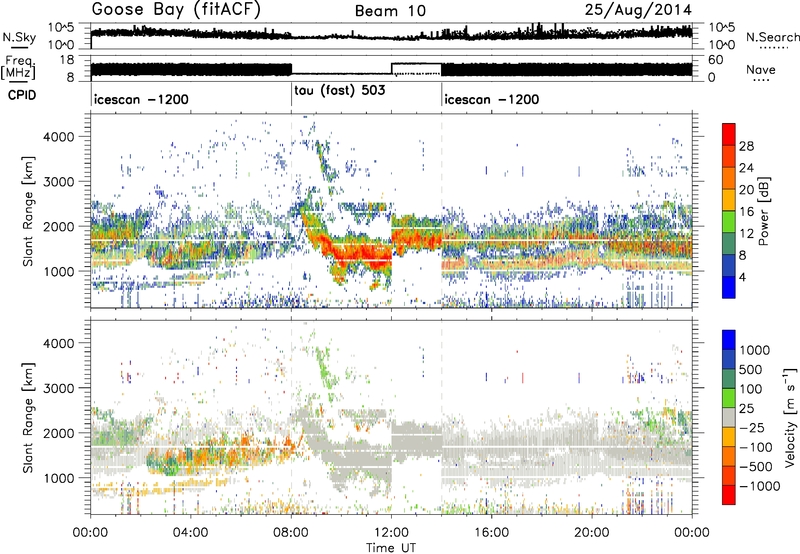The image size is (800, 554).
Task: Click the '20:00' time axis tick label
Action: pos(592,533)
